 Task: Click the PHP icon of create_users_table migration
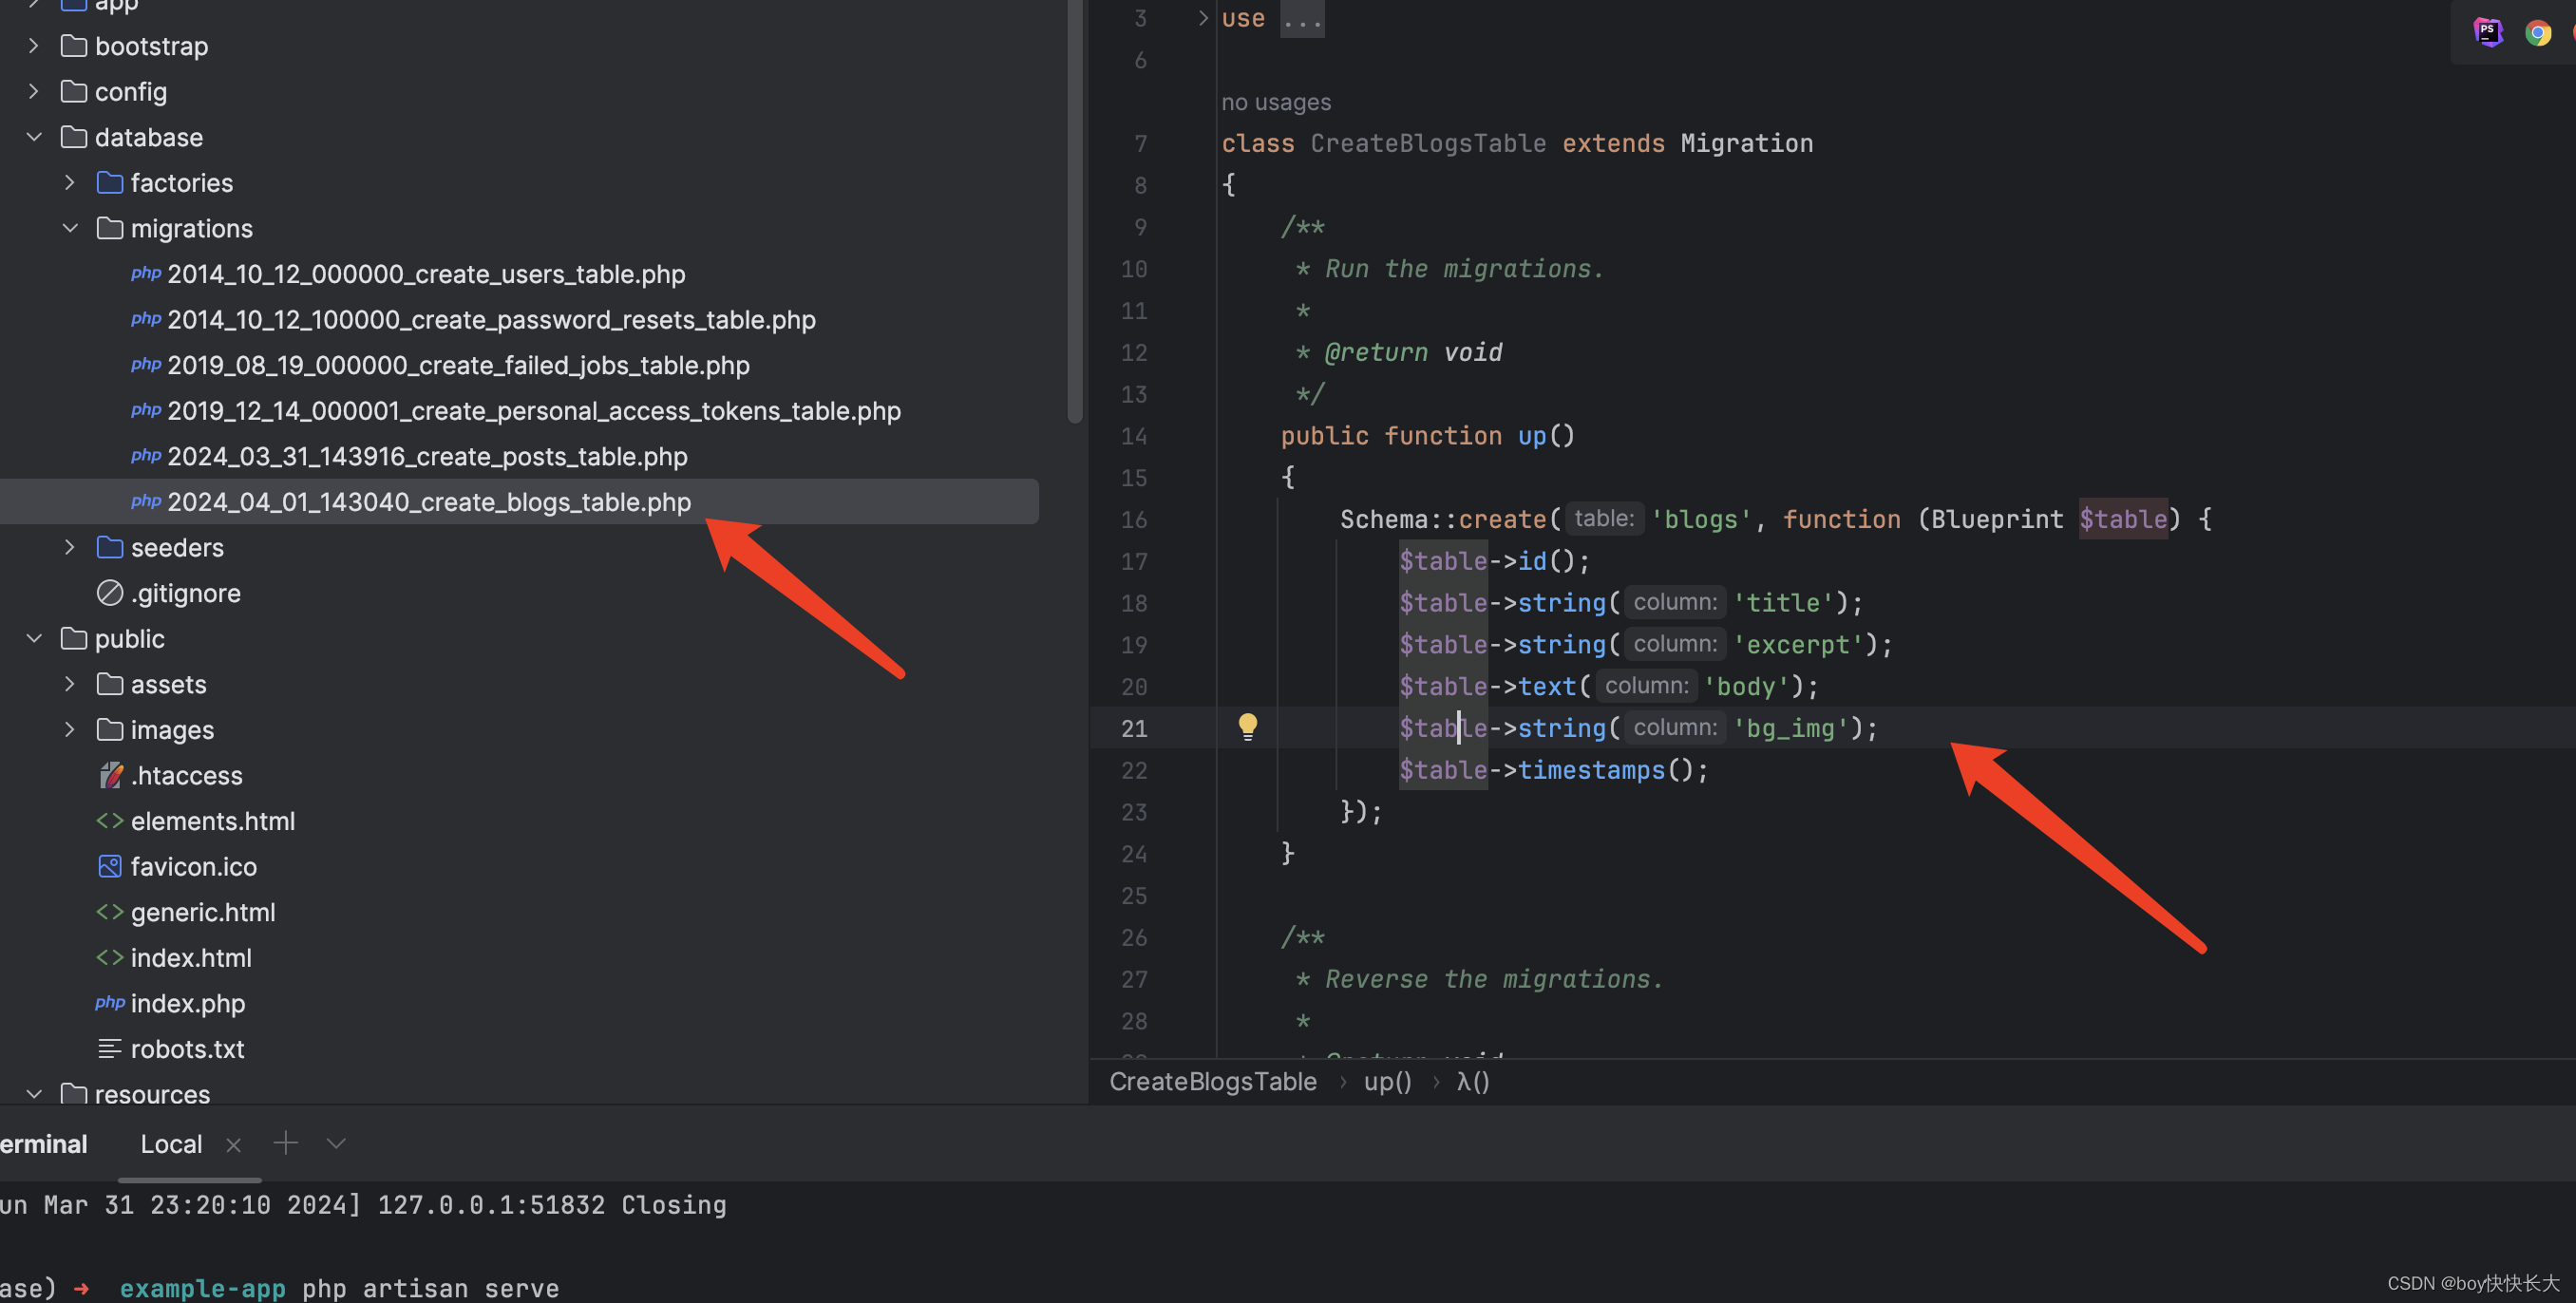[x=146, y=273]
